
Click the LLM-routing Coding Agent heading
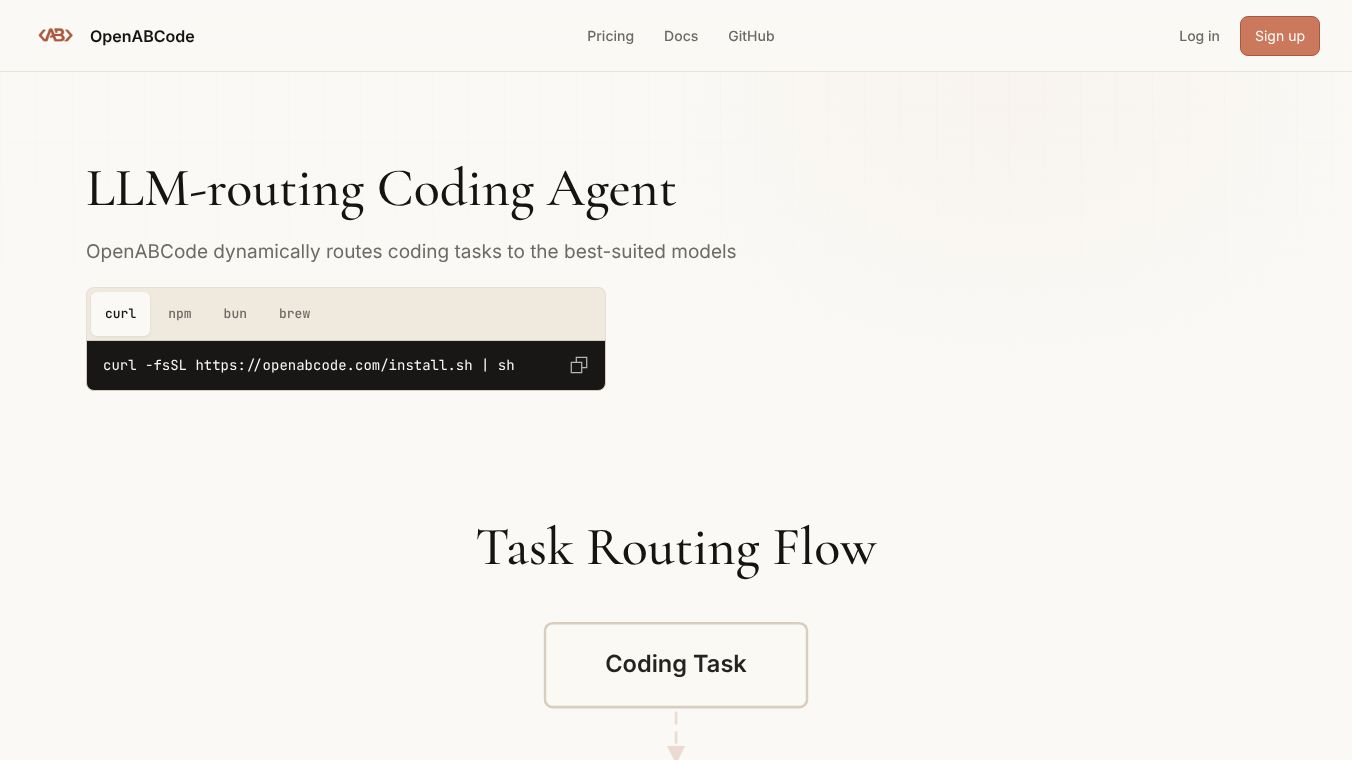[x=381, y=190]
